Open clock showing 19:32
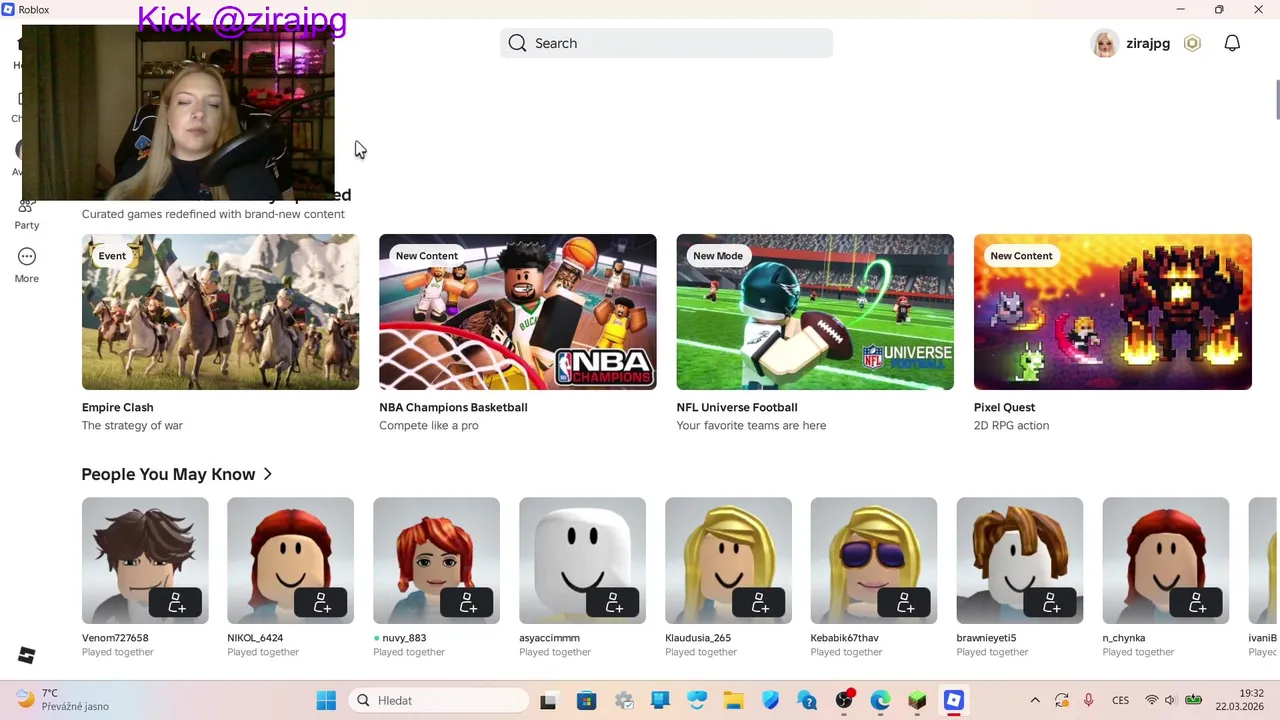The image size is (1280, 720). [x=1240, y=700]
